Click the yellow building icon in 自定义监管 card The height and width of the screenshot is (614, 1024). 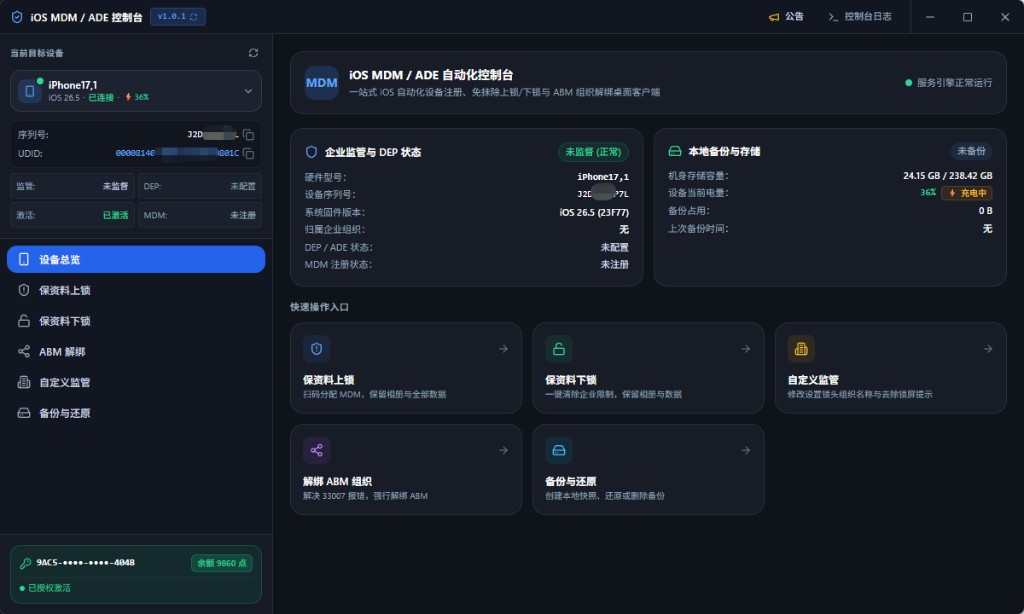click(801, 349)
